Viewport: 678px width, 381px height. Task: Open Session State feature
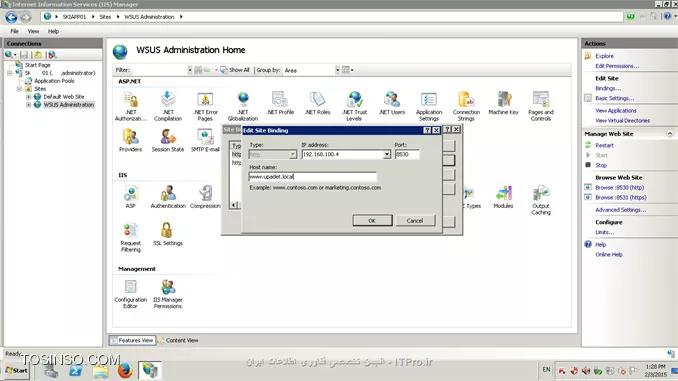tap(168, 141)
